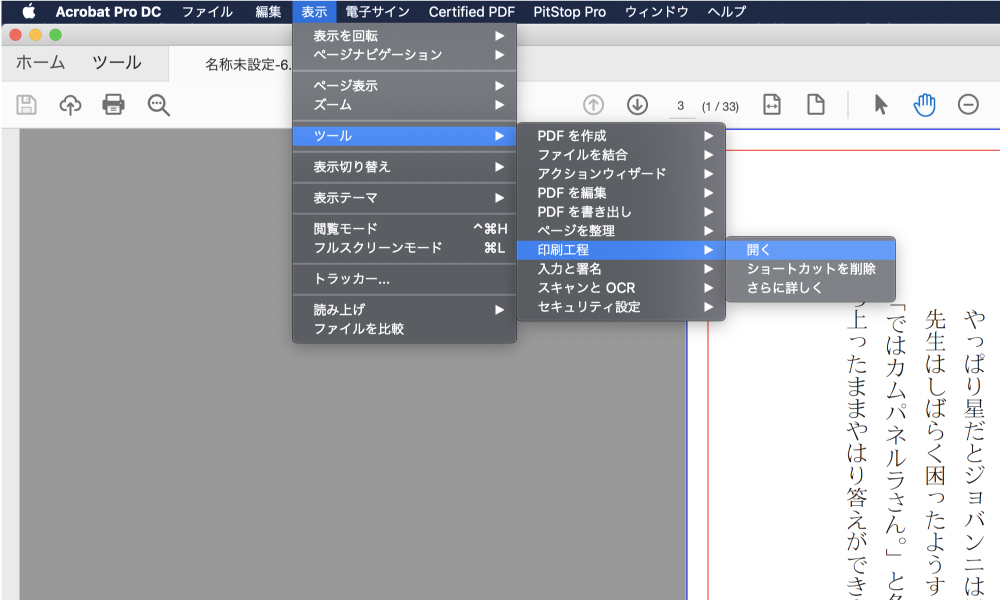Image resolution: width=1000 pixels, height=600 pixels.
Task: Click the page number field showing 3
Action: 680,106
